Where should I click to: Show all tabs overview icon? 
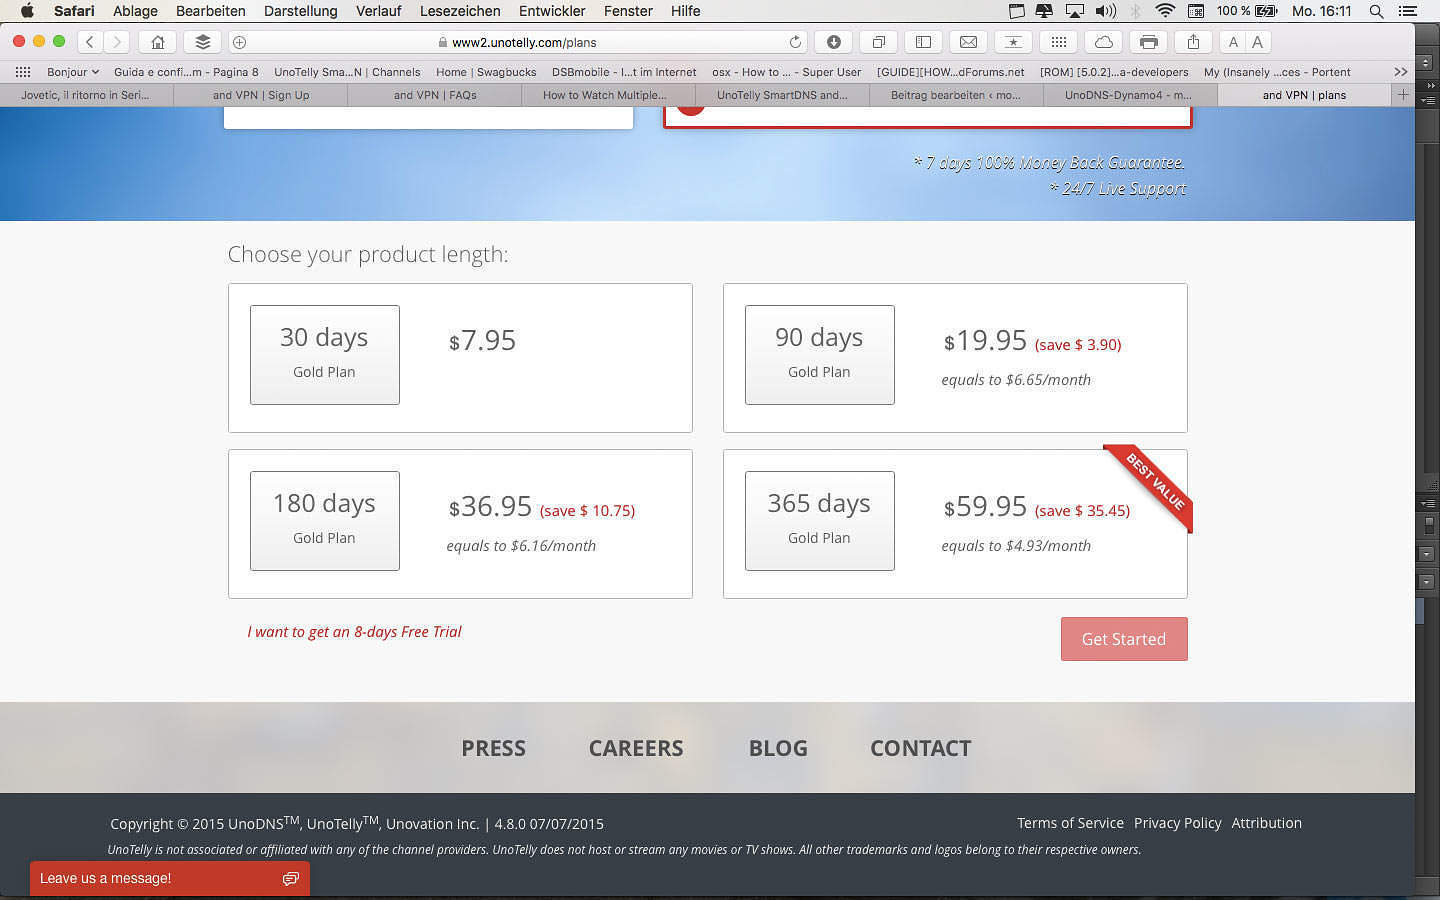[878, 42]
